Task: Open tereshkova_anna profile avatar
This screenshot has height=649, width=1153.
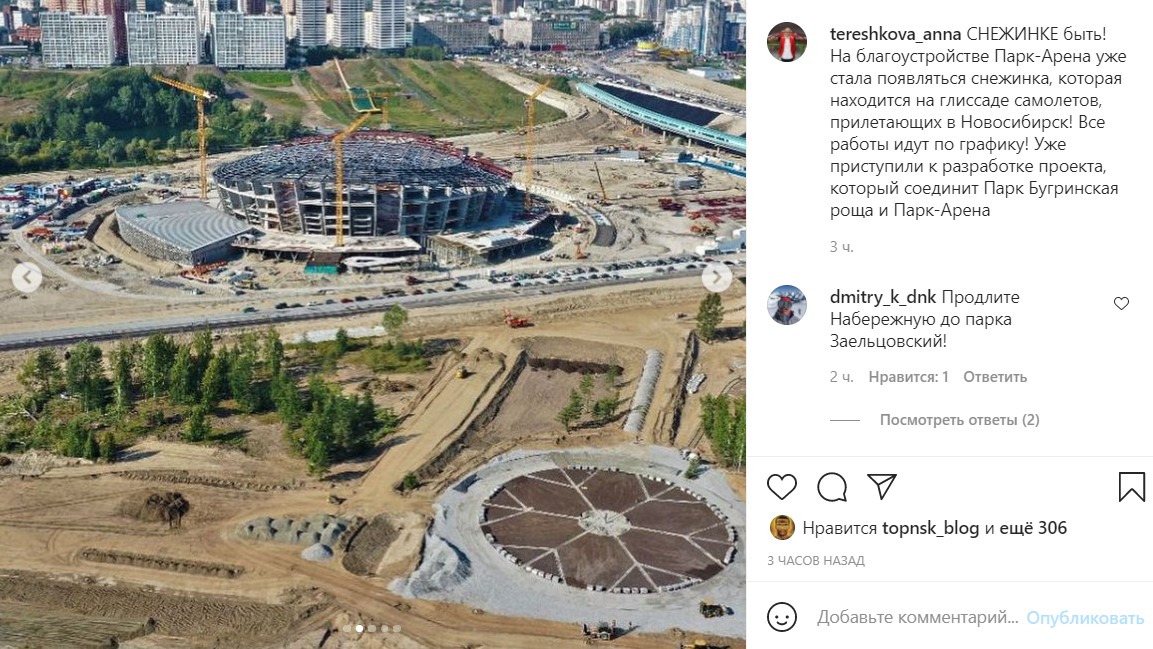Action: (x=787, y=42)
